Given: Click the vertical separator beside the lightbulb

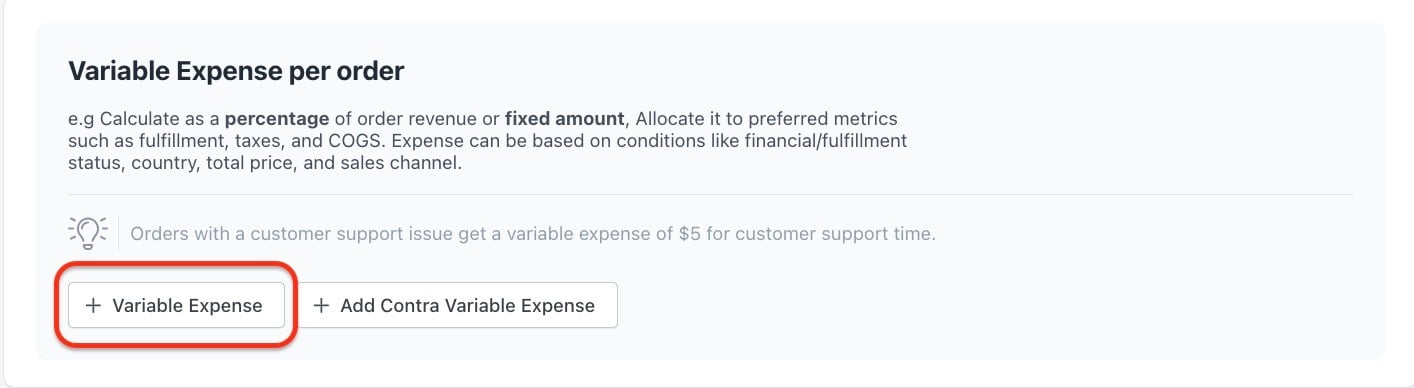Looking at the screenshot, I should tap(119, 233).
